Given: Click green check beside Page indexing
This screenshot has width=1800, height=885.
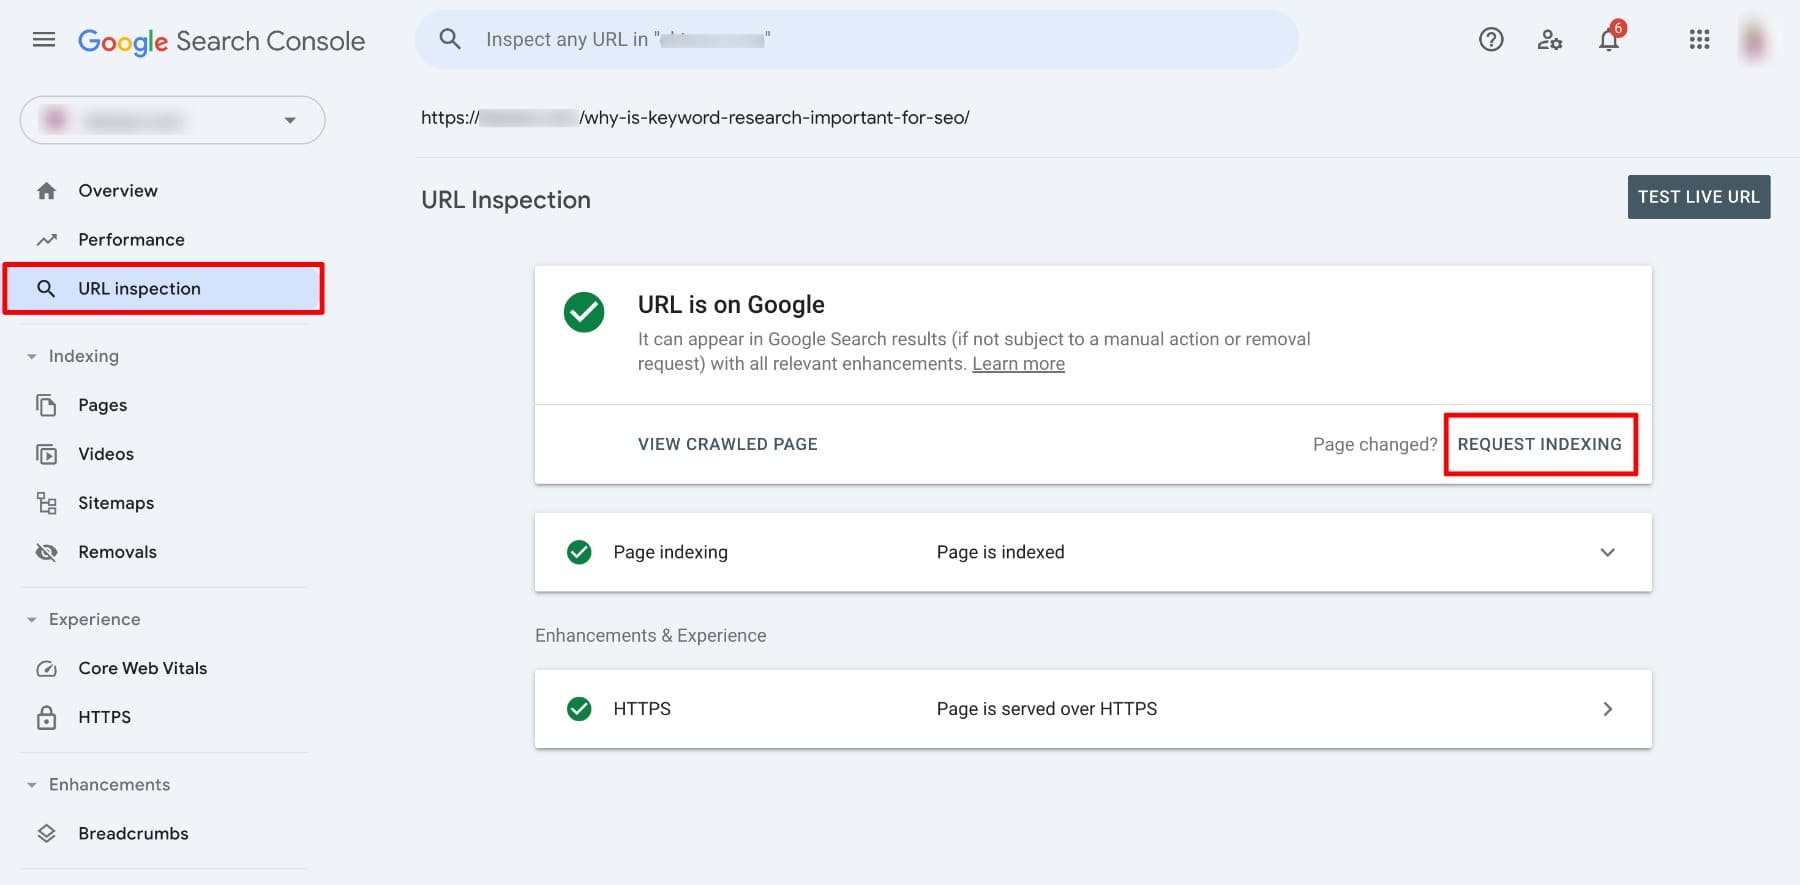Looking at the screenshot, I should pos(579,552).
